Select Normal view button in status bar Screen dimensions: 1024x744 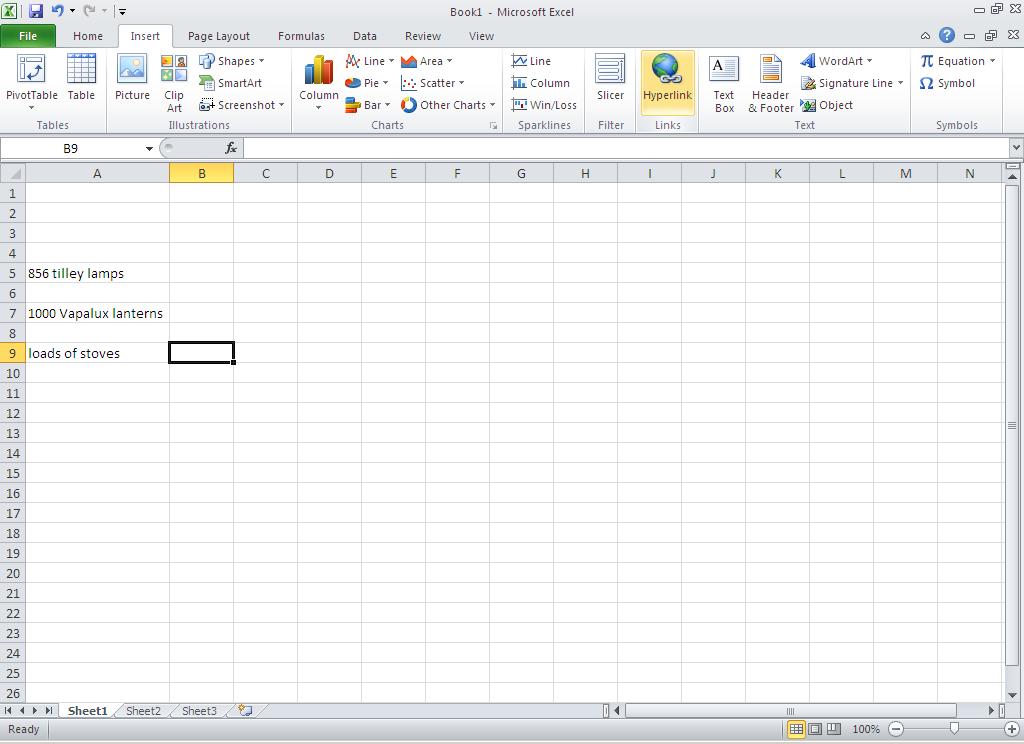(796, 729)
